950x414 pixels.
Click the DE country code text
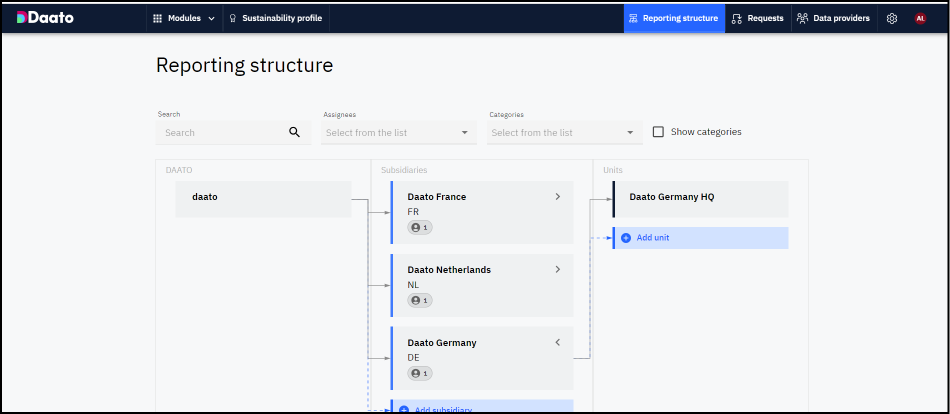click(x=414, y=358)
